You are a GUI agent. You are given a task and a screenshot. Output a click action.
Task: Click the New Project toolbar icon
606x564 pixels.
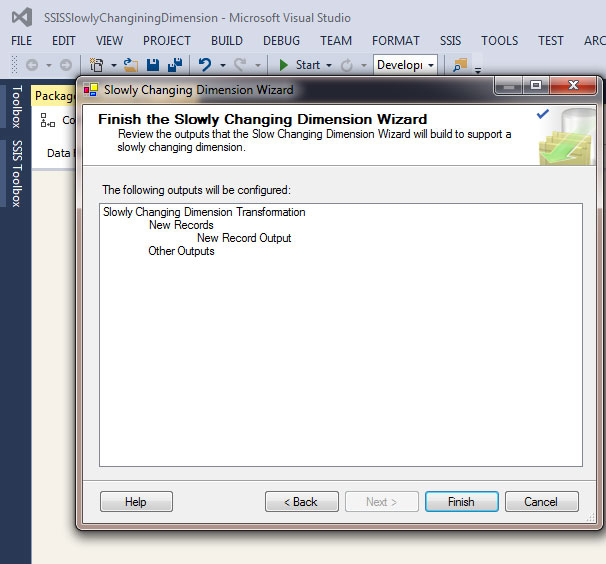96,65
